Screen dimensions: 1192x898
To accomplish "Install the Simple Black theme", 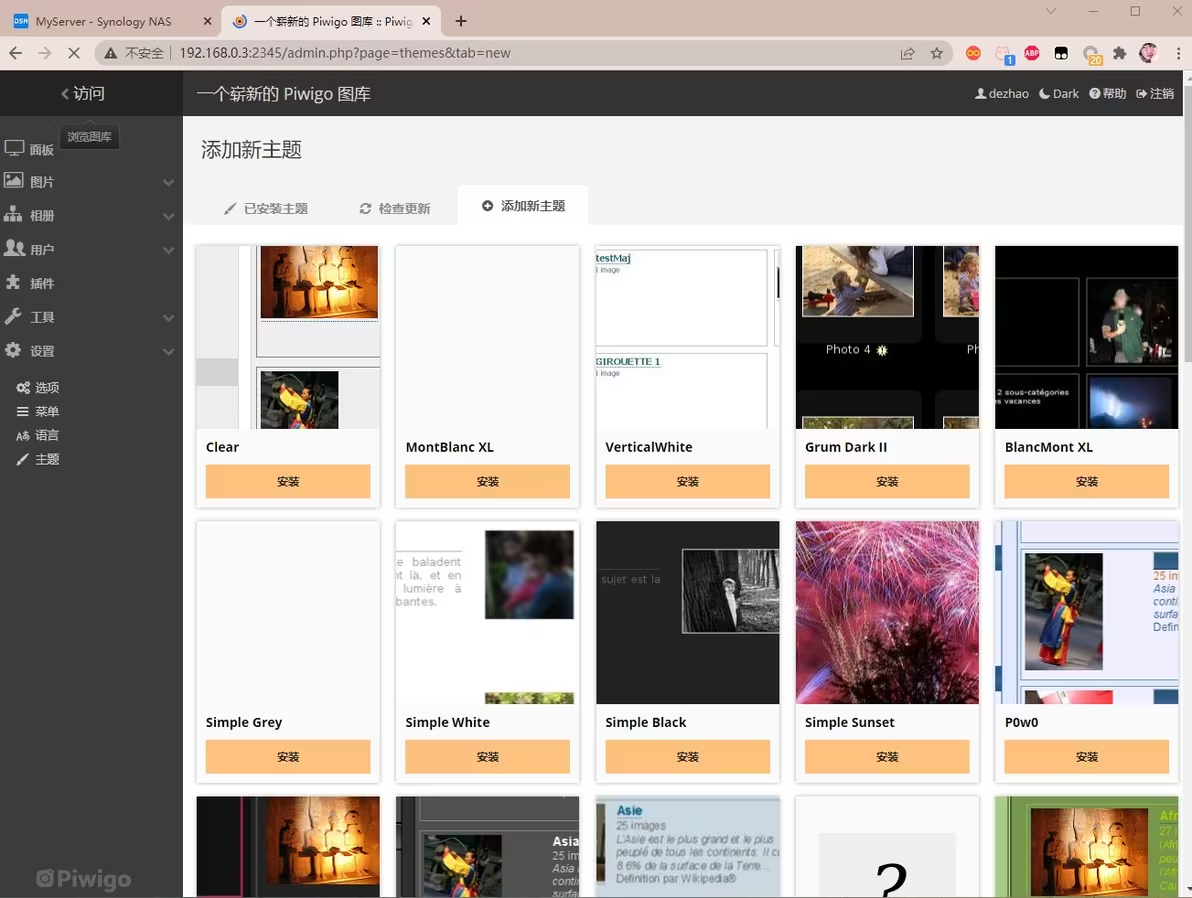I will point(687,756).
